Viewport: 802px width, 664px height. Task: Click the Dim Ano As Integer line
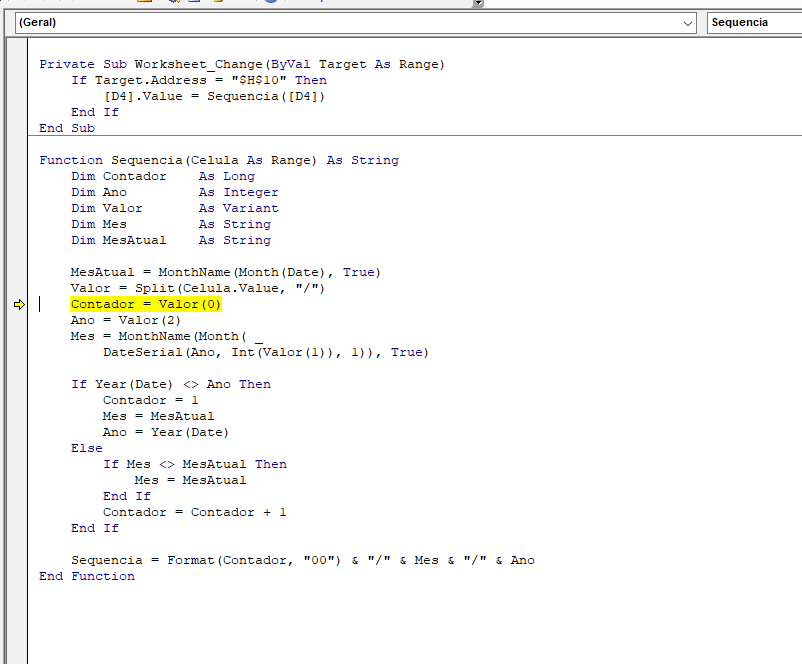[175, 192]
